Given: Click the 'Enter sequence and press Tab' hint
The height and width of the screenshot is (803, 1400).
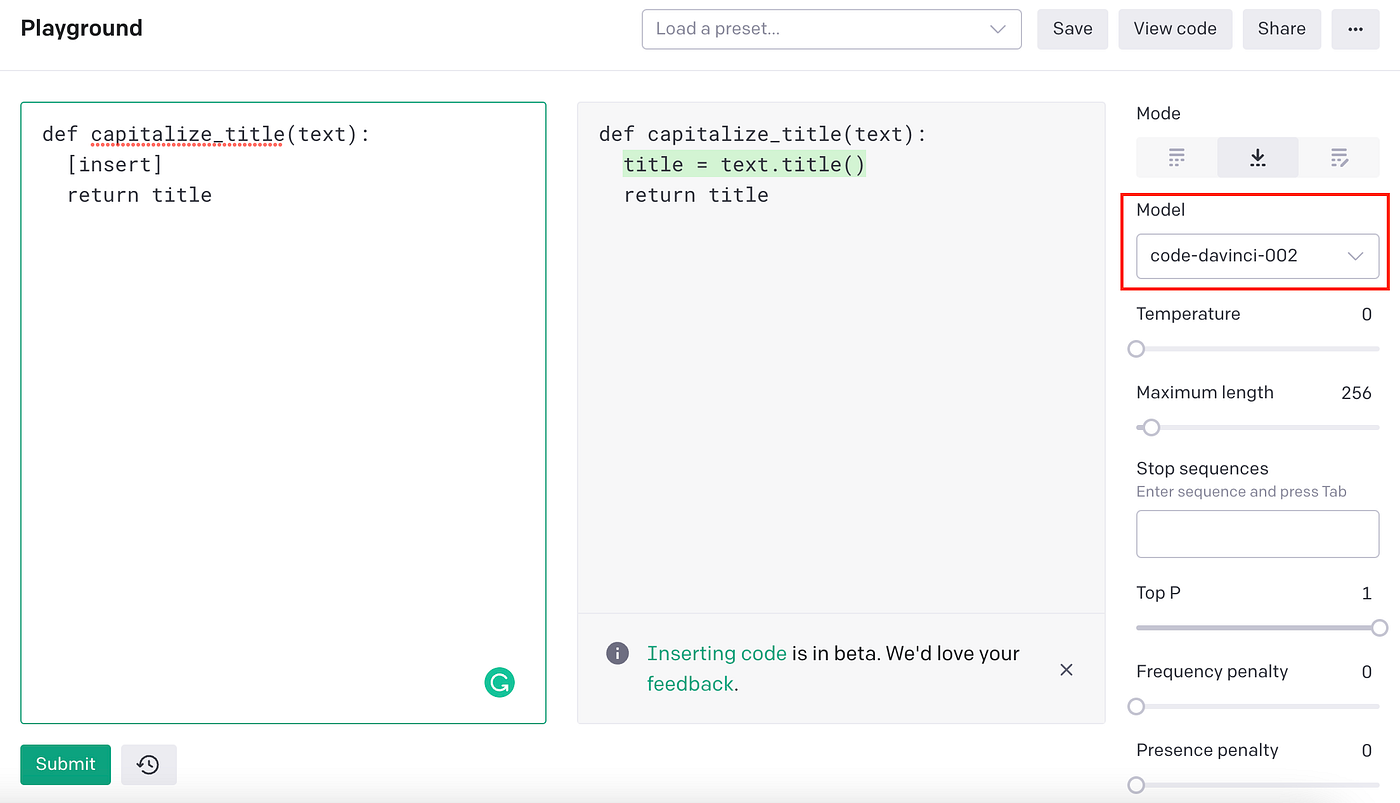Looking at the screenshot, I should point(1241,492).
